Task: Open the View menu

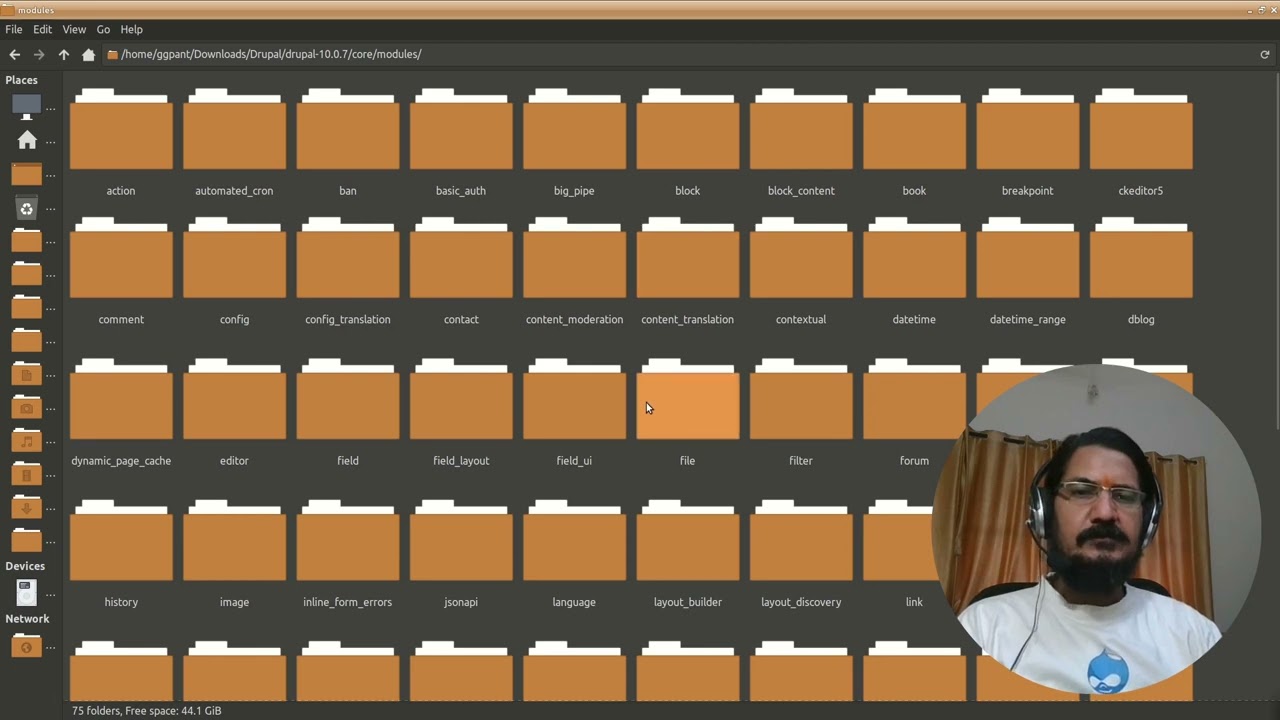Action: [74, 30]
